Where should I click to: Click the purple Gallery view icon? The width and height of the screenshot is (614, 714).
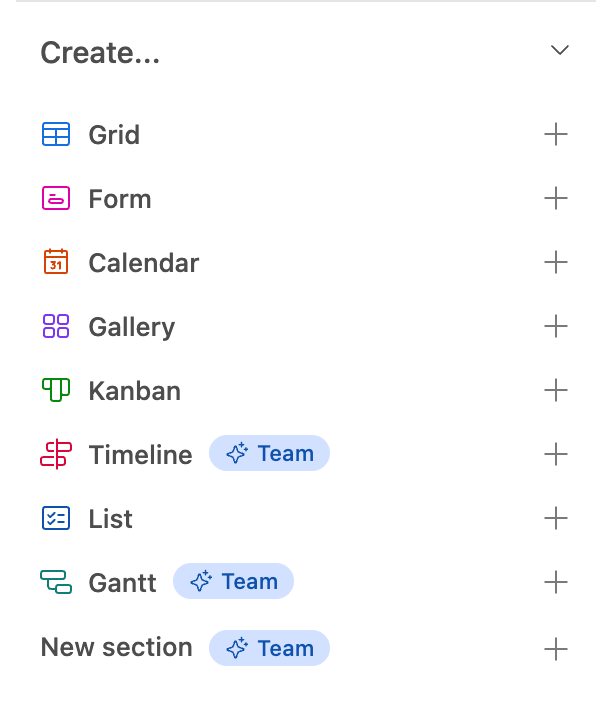click(56, 327)
